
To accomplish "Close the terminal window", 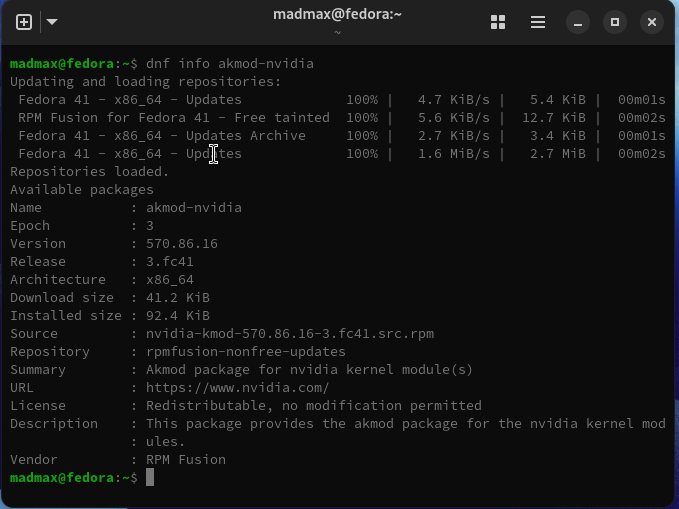I will 652,22.
